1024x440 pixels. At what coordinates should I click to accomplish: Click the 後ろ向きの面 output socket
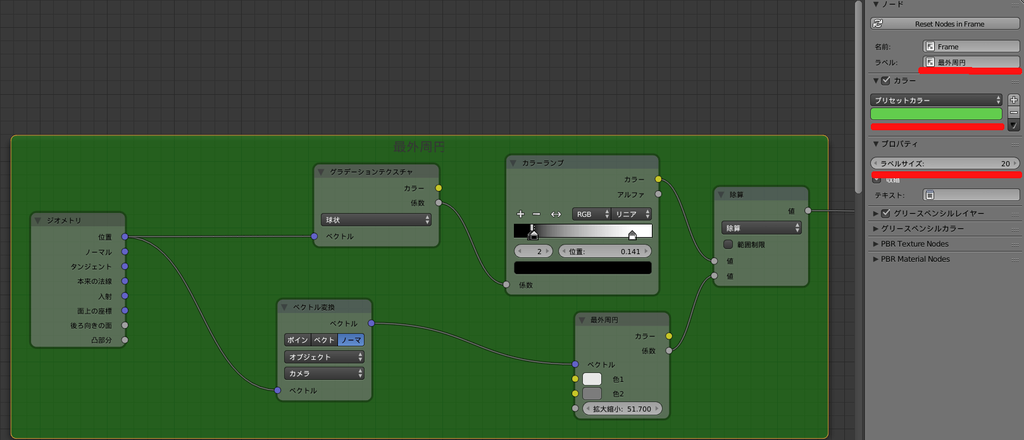pyautogui.click(x=124, y=325)
